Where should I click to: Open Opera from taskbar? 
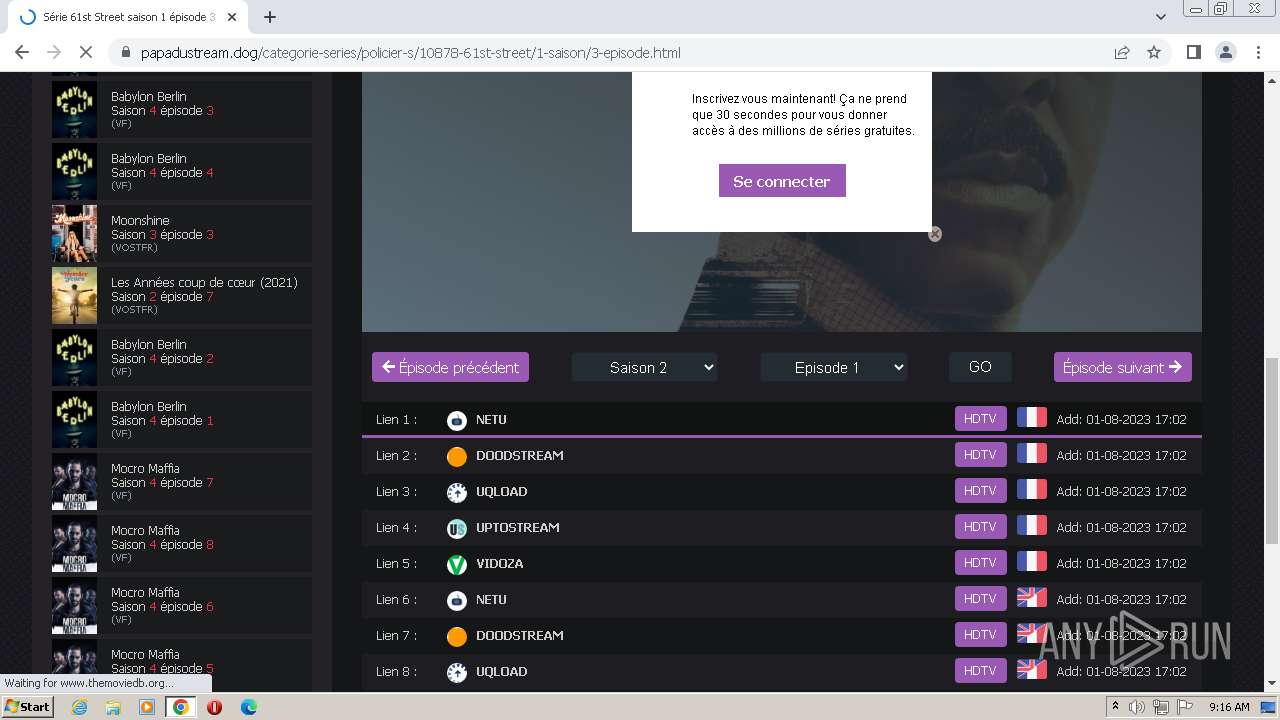214,707
